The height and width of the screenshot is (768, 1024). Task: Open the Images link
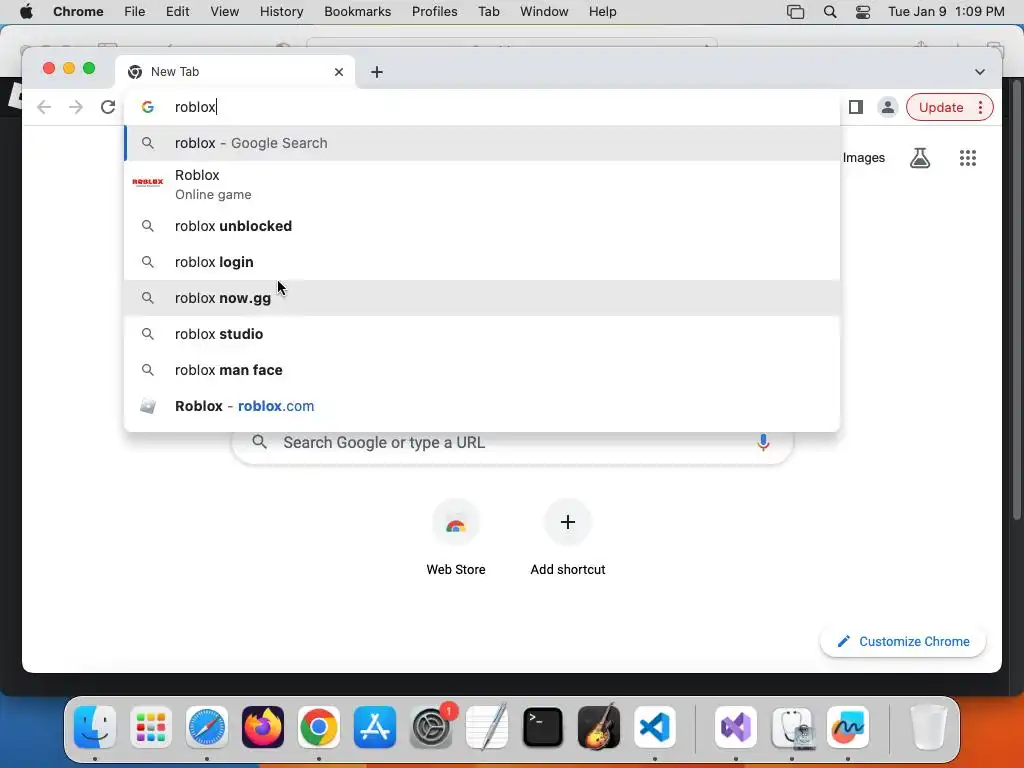click(x=863, y=157)
